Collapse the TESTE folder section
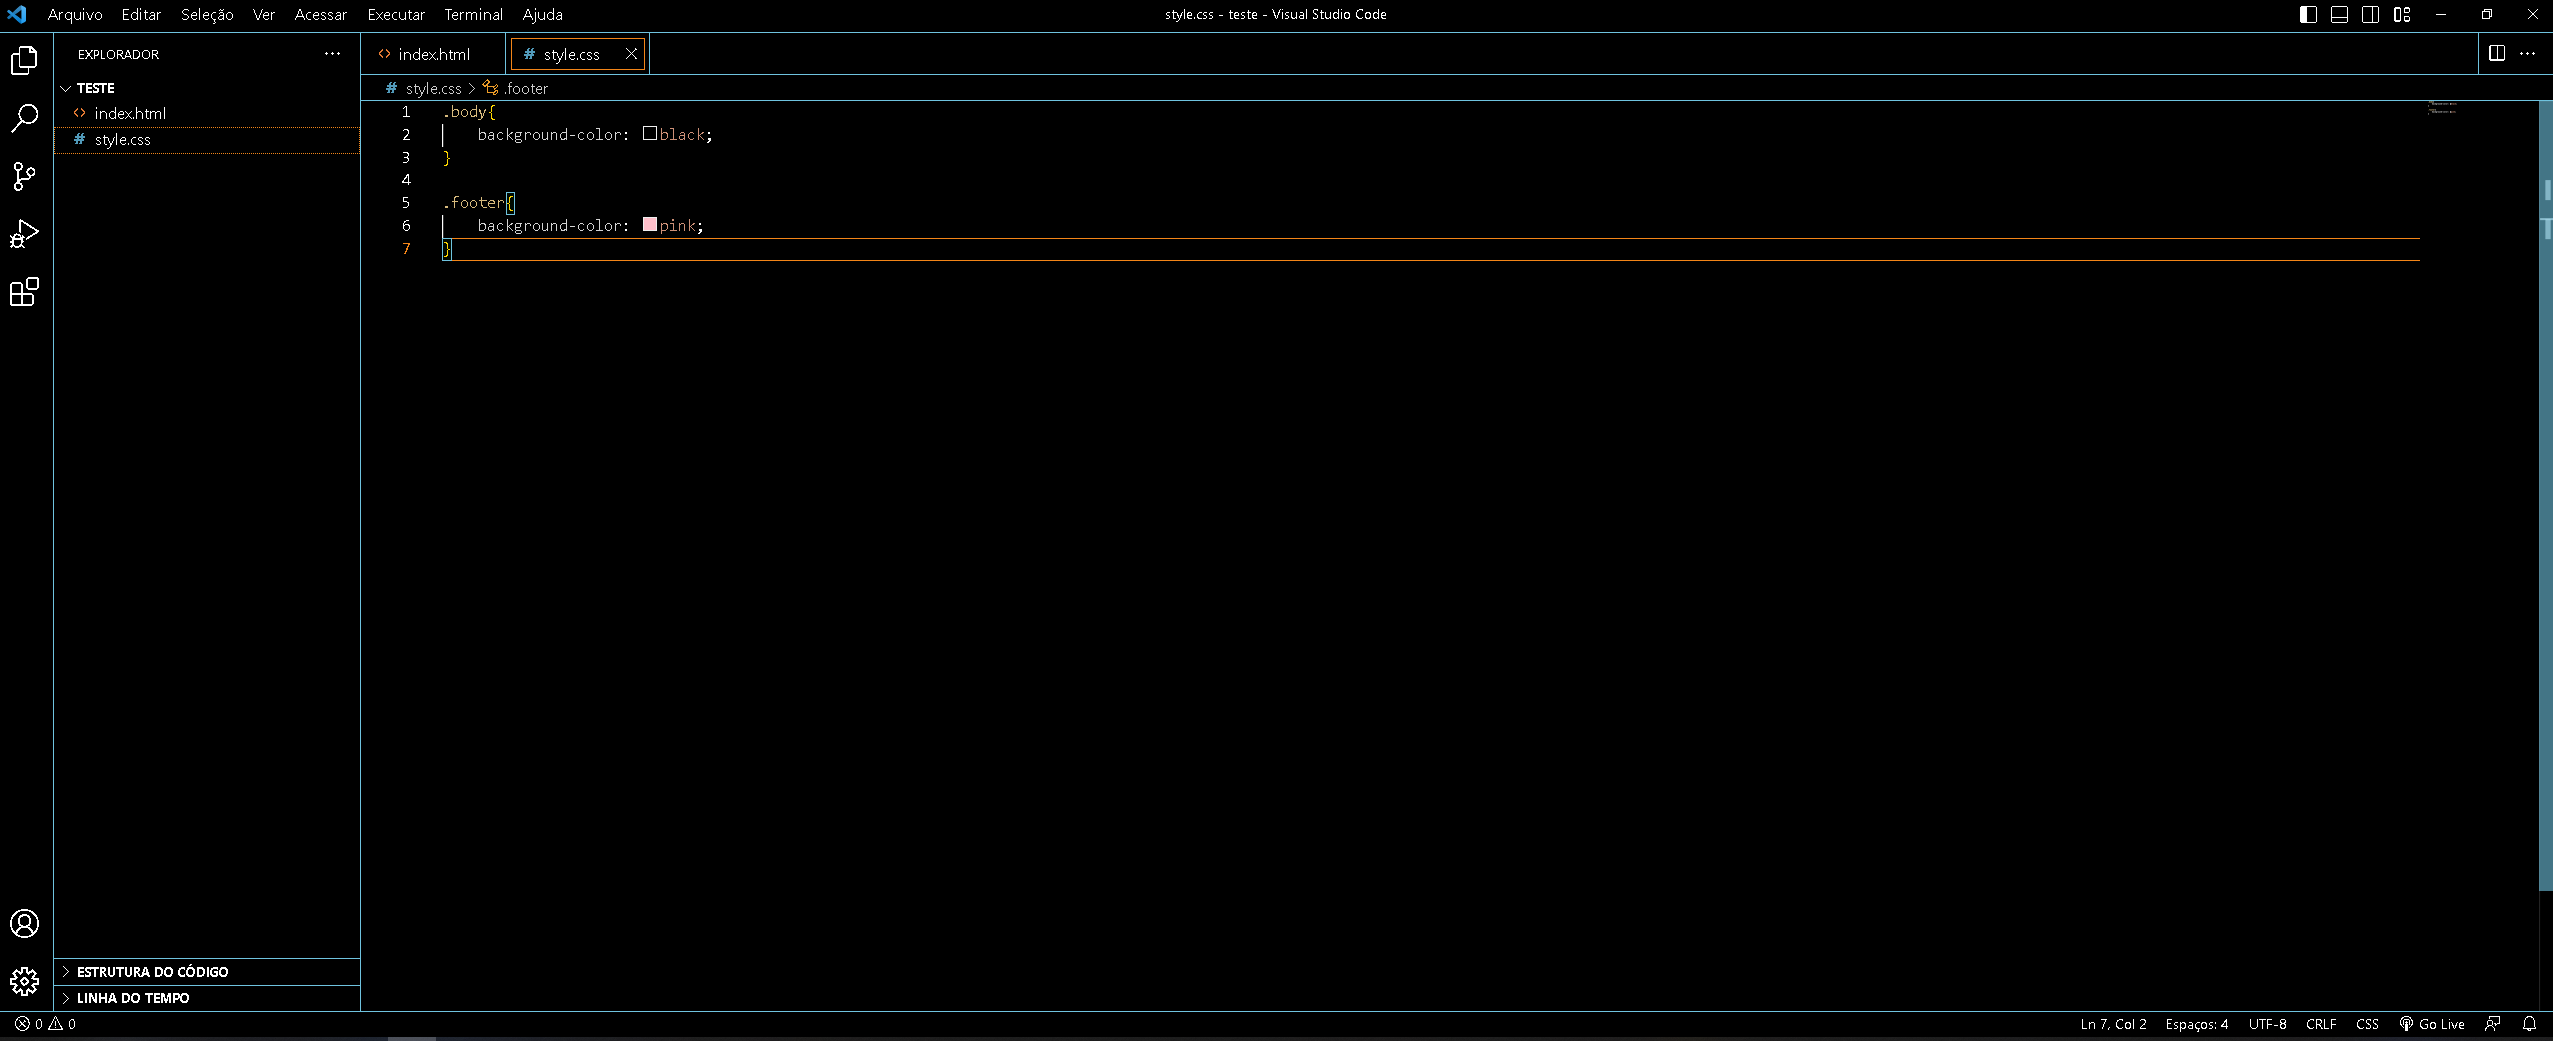 (x=207, y=88)
